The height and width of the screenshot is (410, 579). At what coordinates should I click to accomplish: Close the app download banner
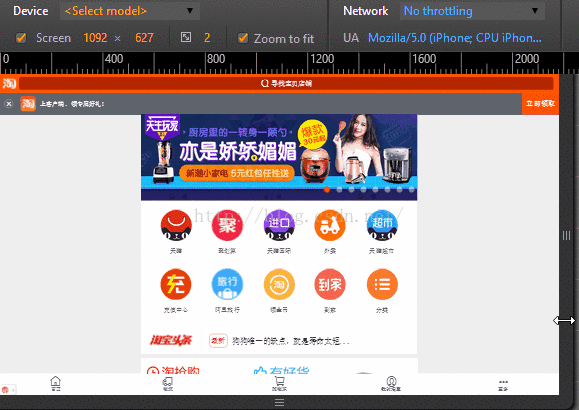[9, 104]
